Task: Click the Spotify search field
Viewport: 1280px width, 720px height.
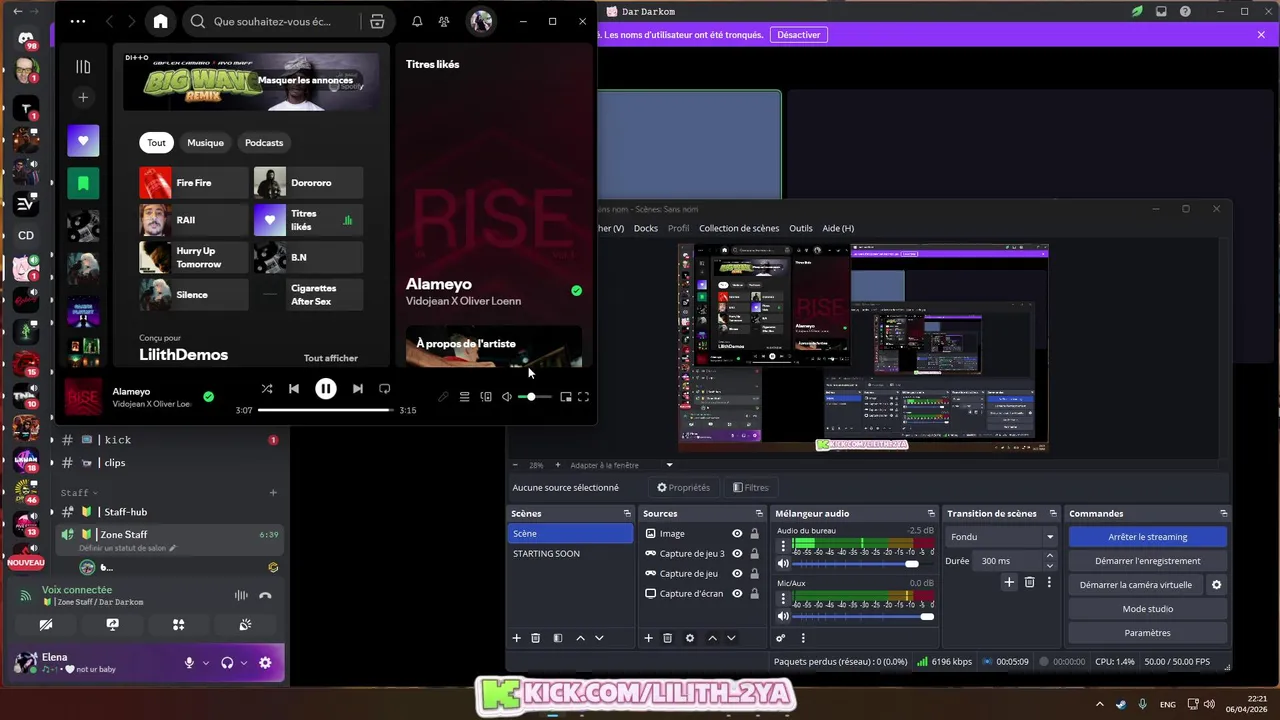Action: [272, 21]
